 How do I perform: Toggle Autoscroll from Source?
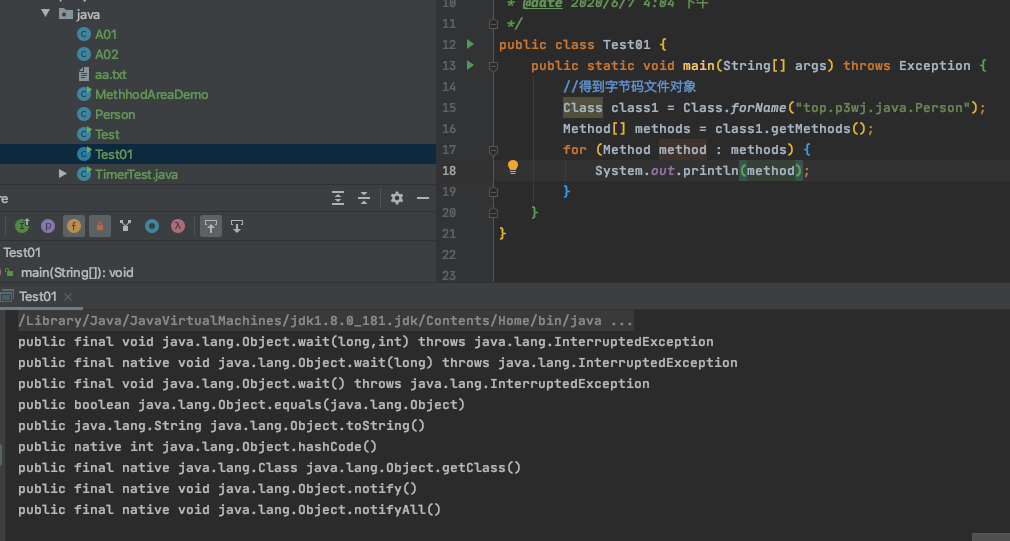click(237, 226)
